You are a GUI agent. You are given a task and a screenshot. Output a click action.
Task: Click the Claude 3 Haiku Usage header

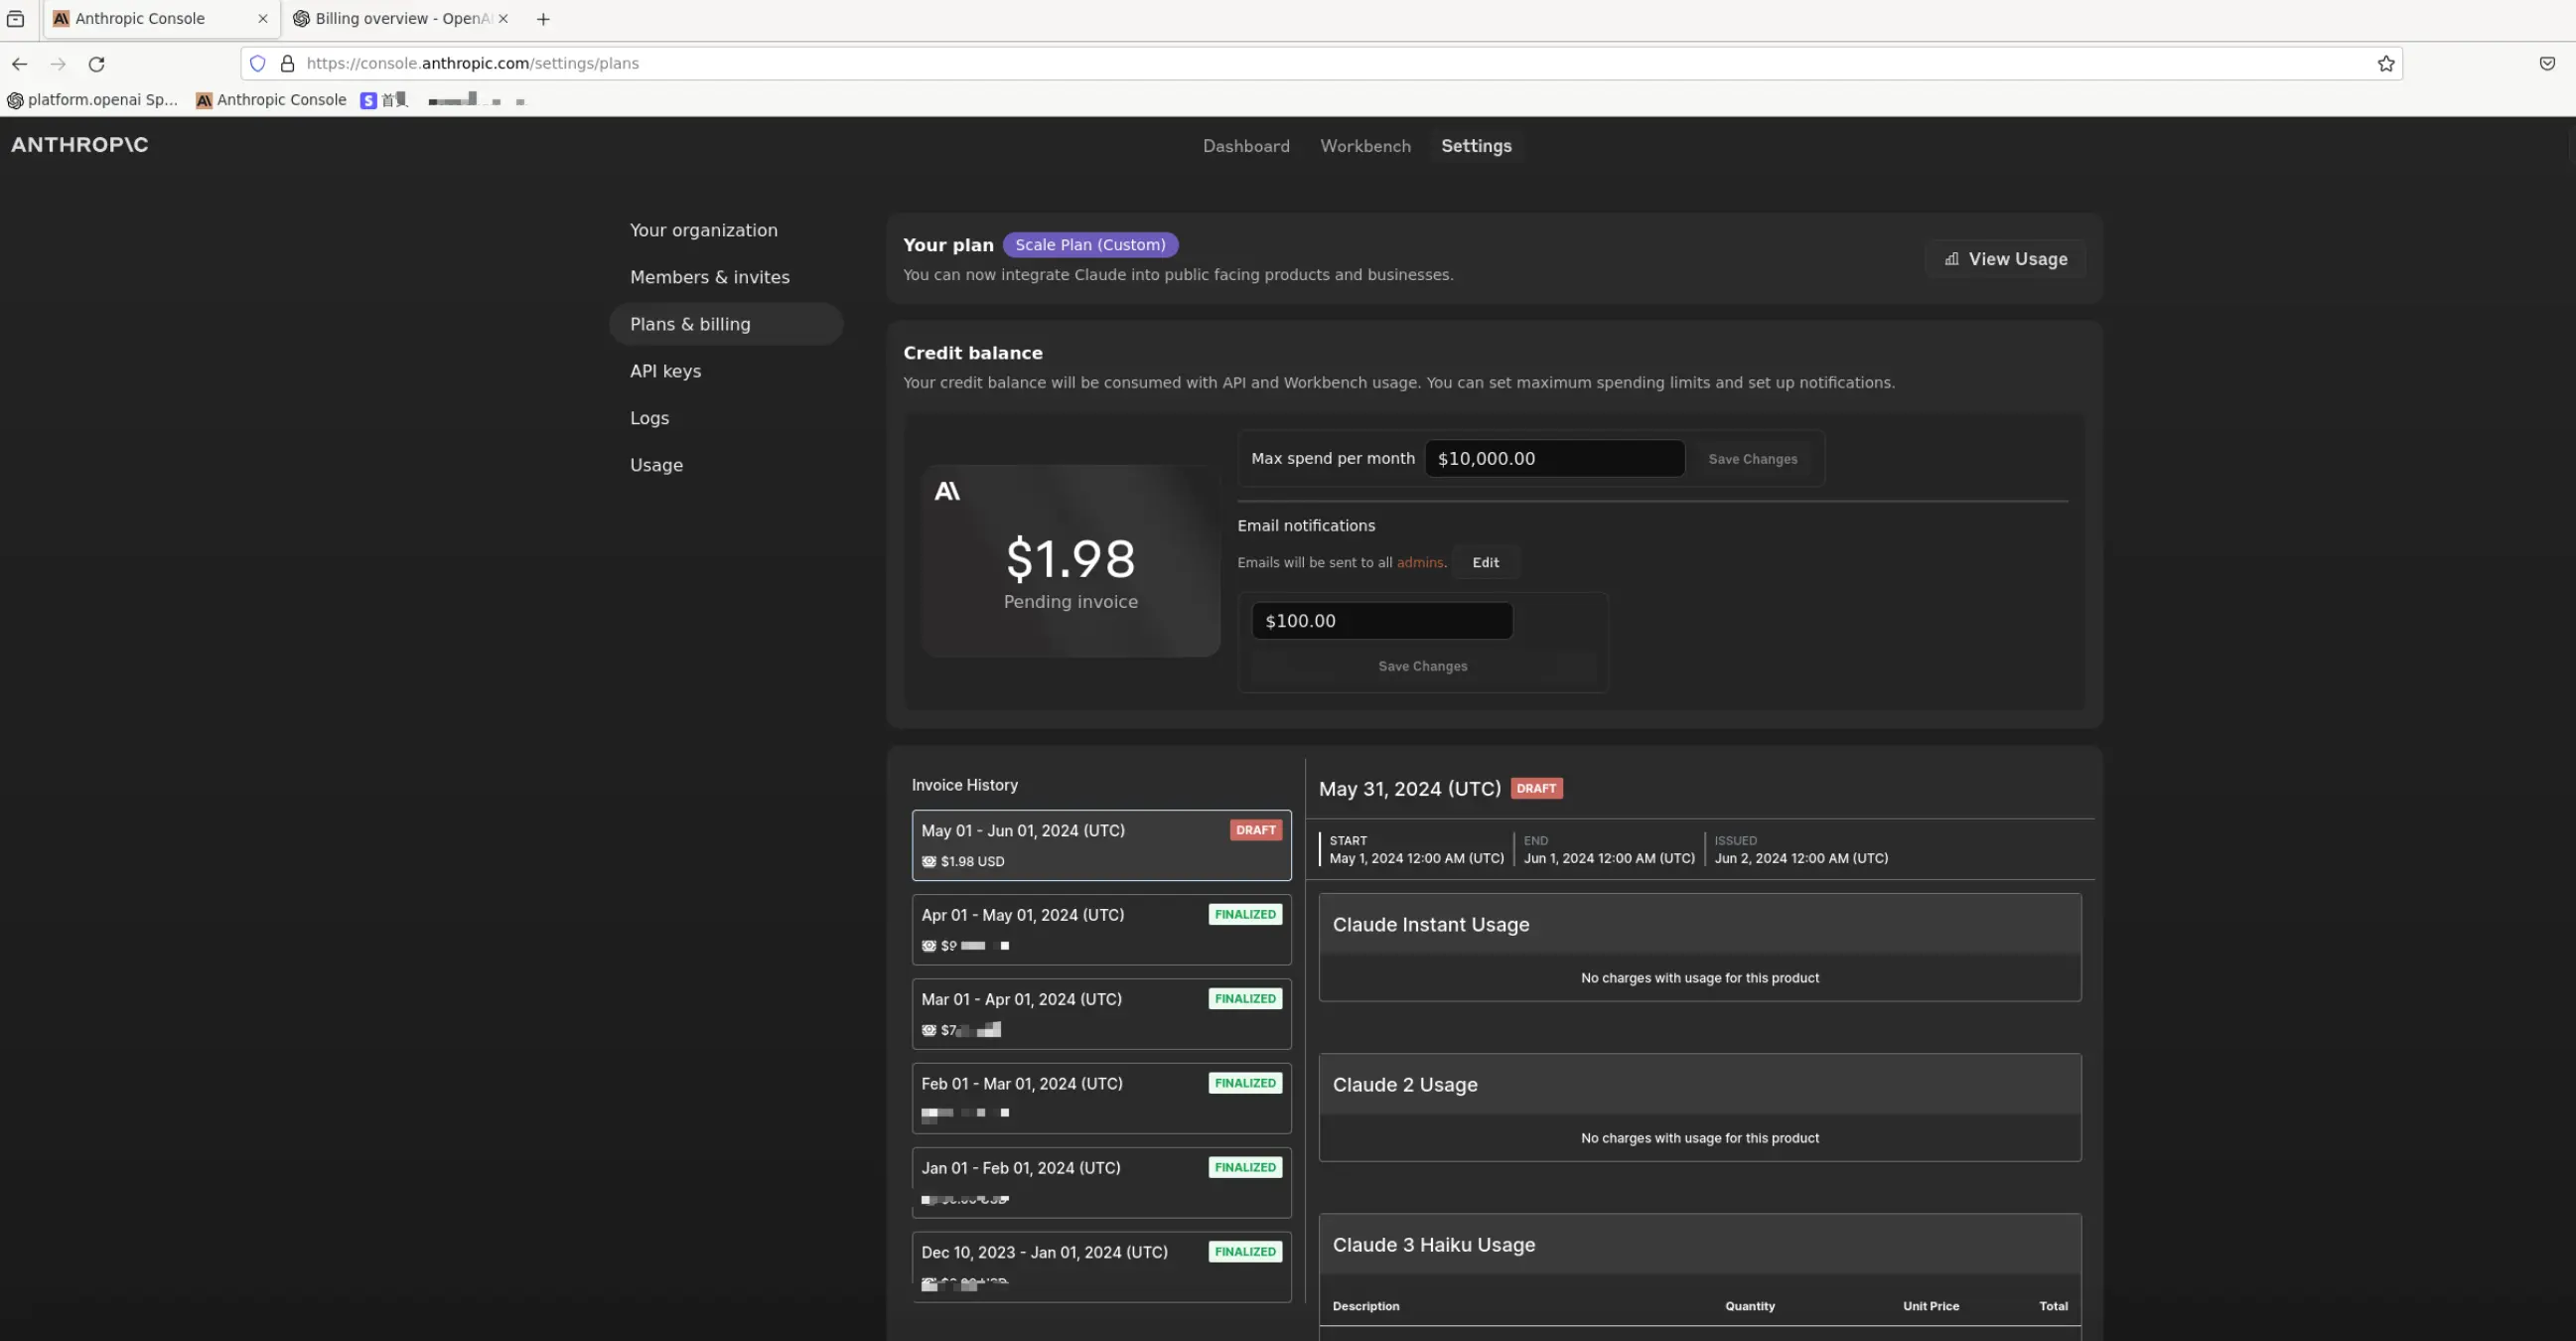pos(1699,1245)
